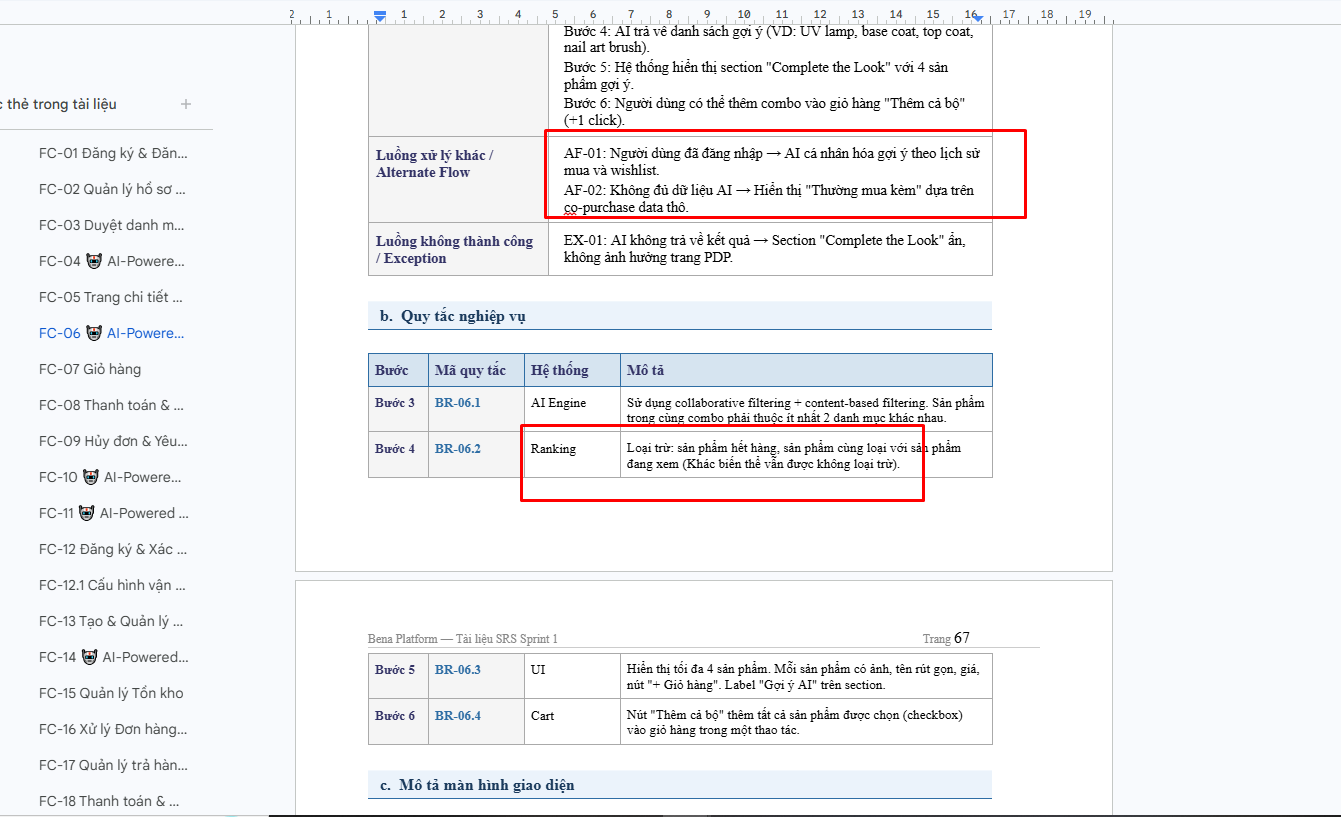The height and width of the screenshot is (817, 1341).
Task: Open FC-04 AI-Powere... outline entry
Action: [112, 261]
